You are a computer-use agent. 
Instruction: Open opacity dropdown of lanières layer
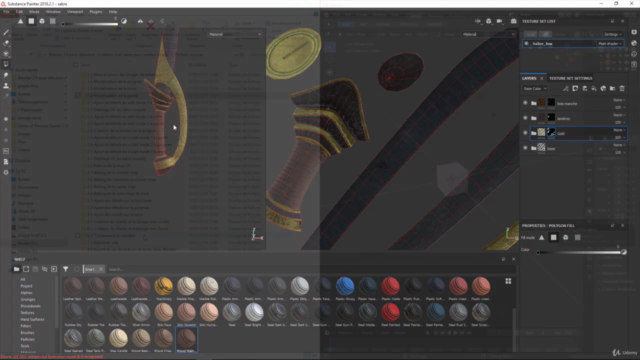620,122
